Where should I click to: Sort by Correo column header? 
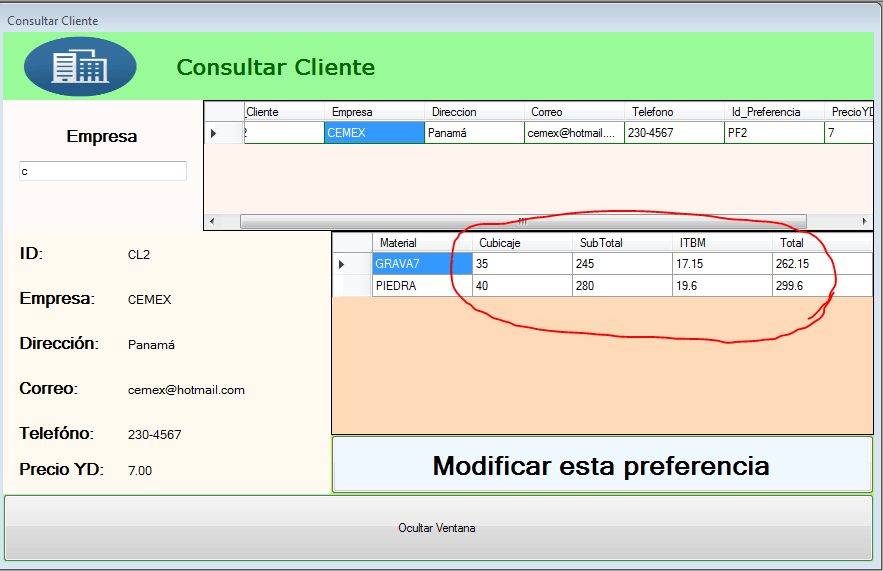pos(574,111)
